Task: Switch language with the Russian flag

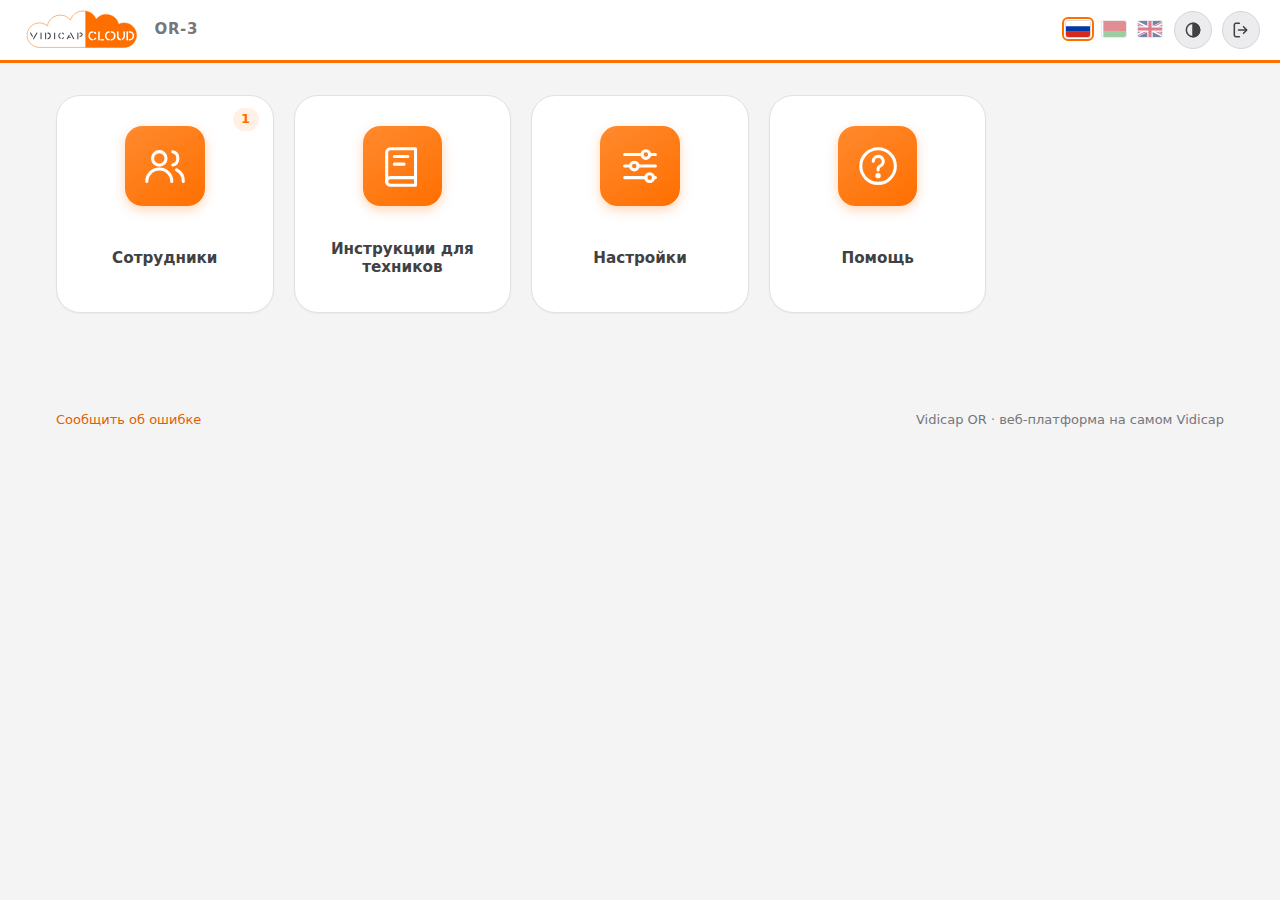Action: click(x=1078, y=29)
